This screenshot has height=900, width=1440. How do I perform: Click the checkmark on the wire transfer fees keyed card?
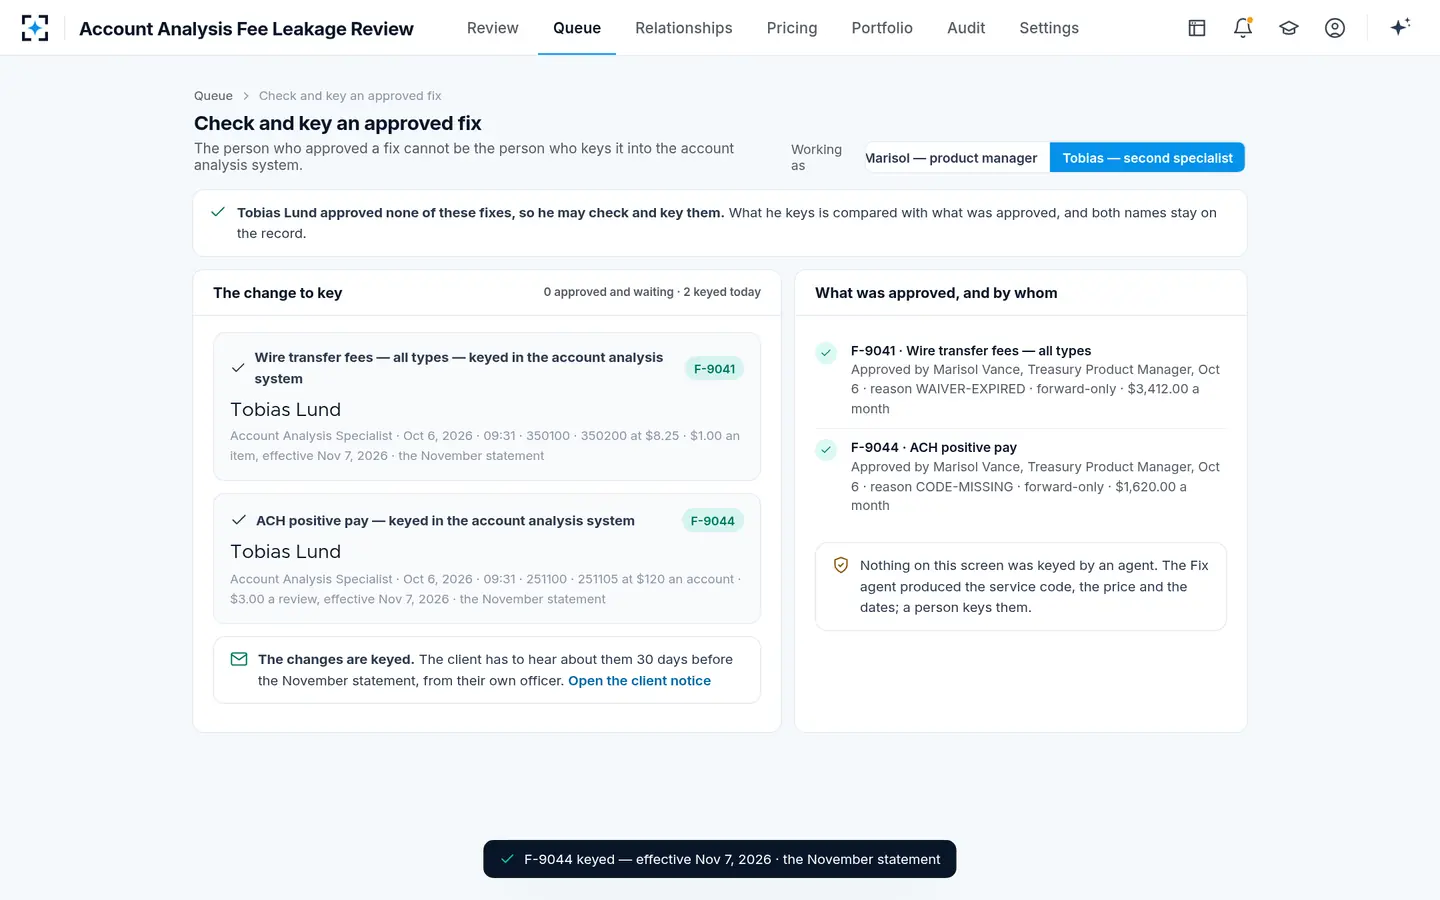238,368
